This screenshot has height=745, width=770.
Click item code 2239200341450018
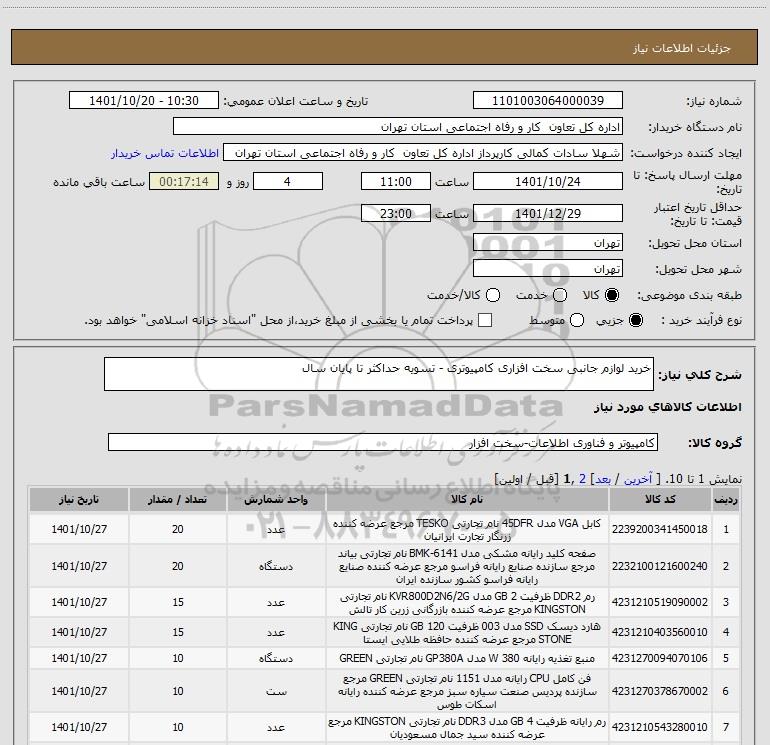click(x=660, y=529)
